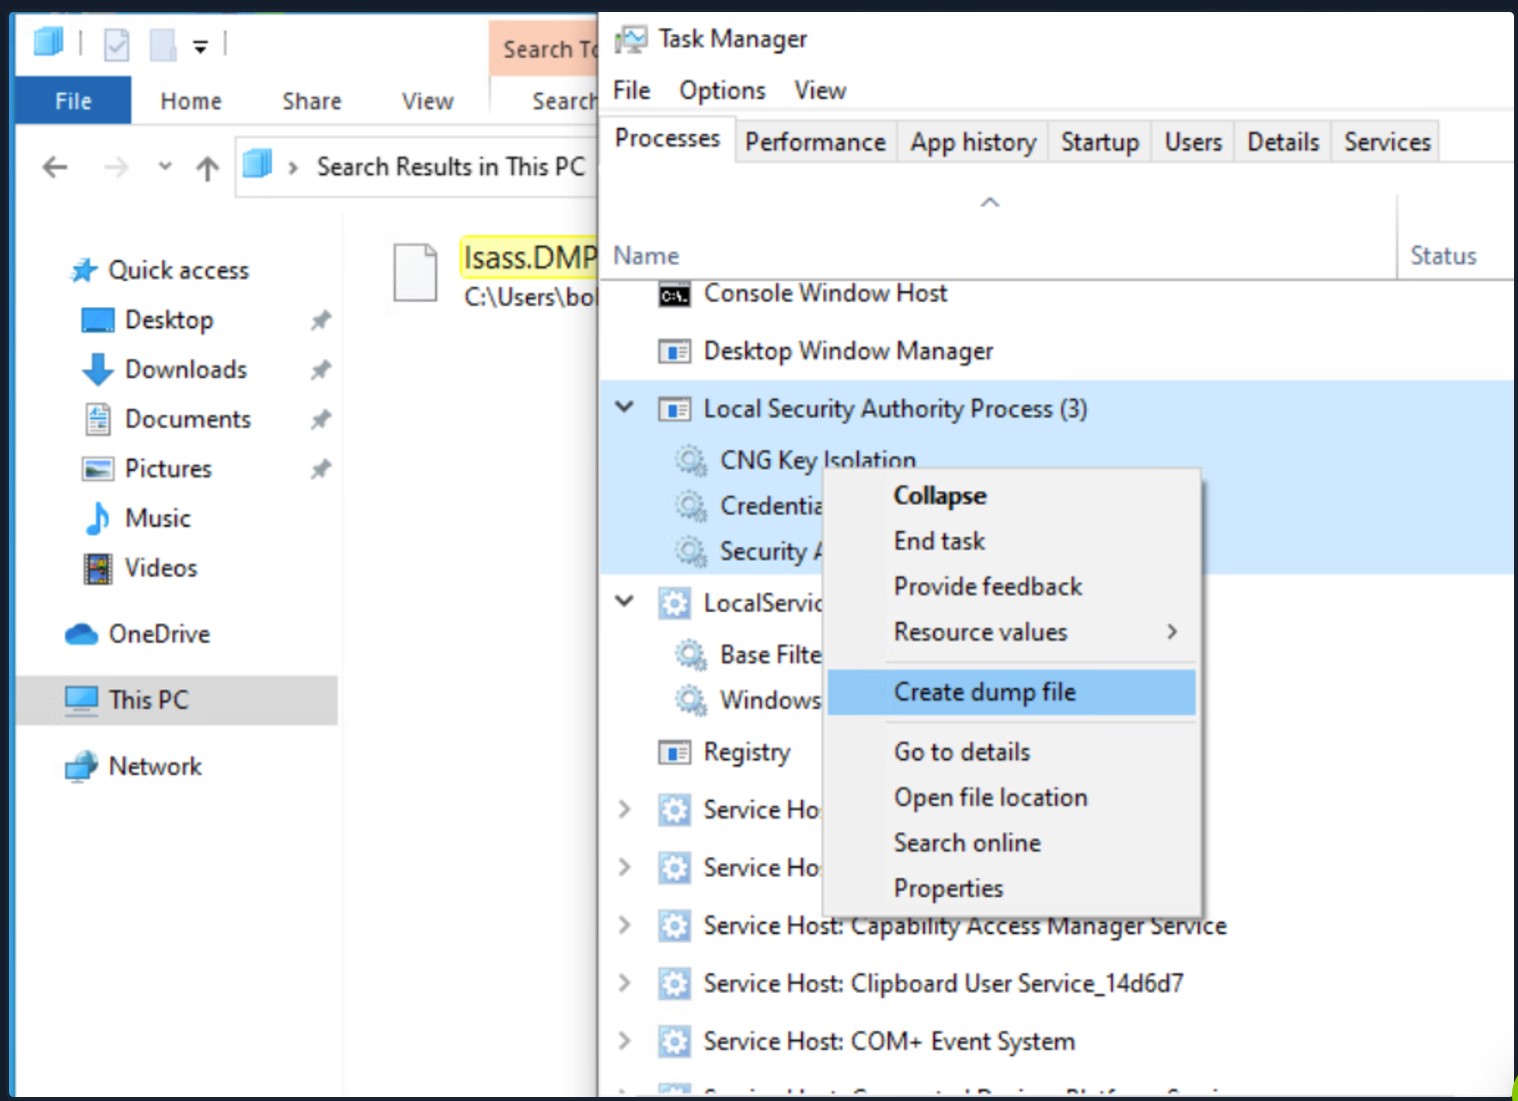Click the Registry process icon
Image resolution: width=1518 pixels, height=1101 pixels.
674,752
